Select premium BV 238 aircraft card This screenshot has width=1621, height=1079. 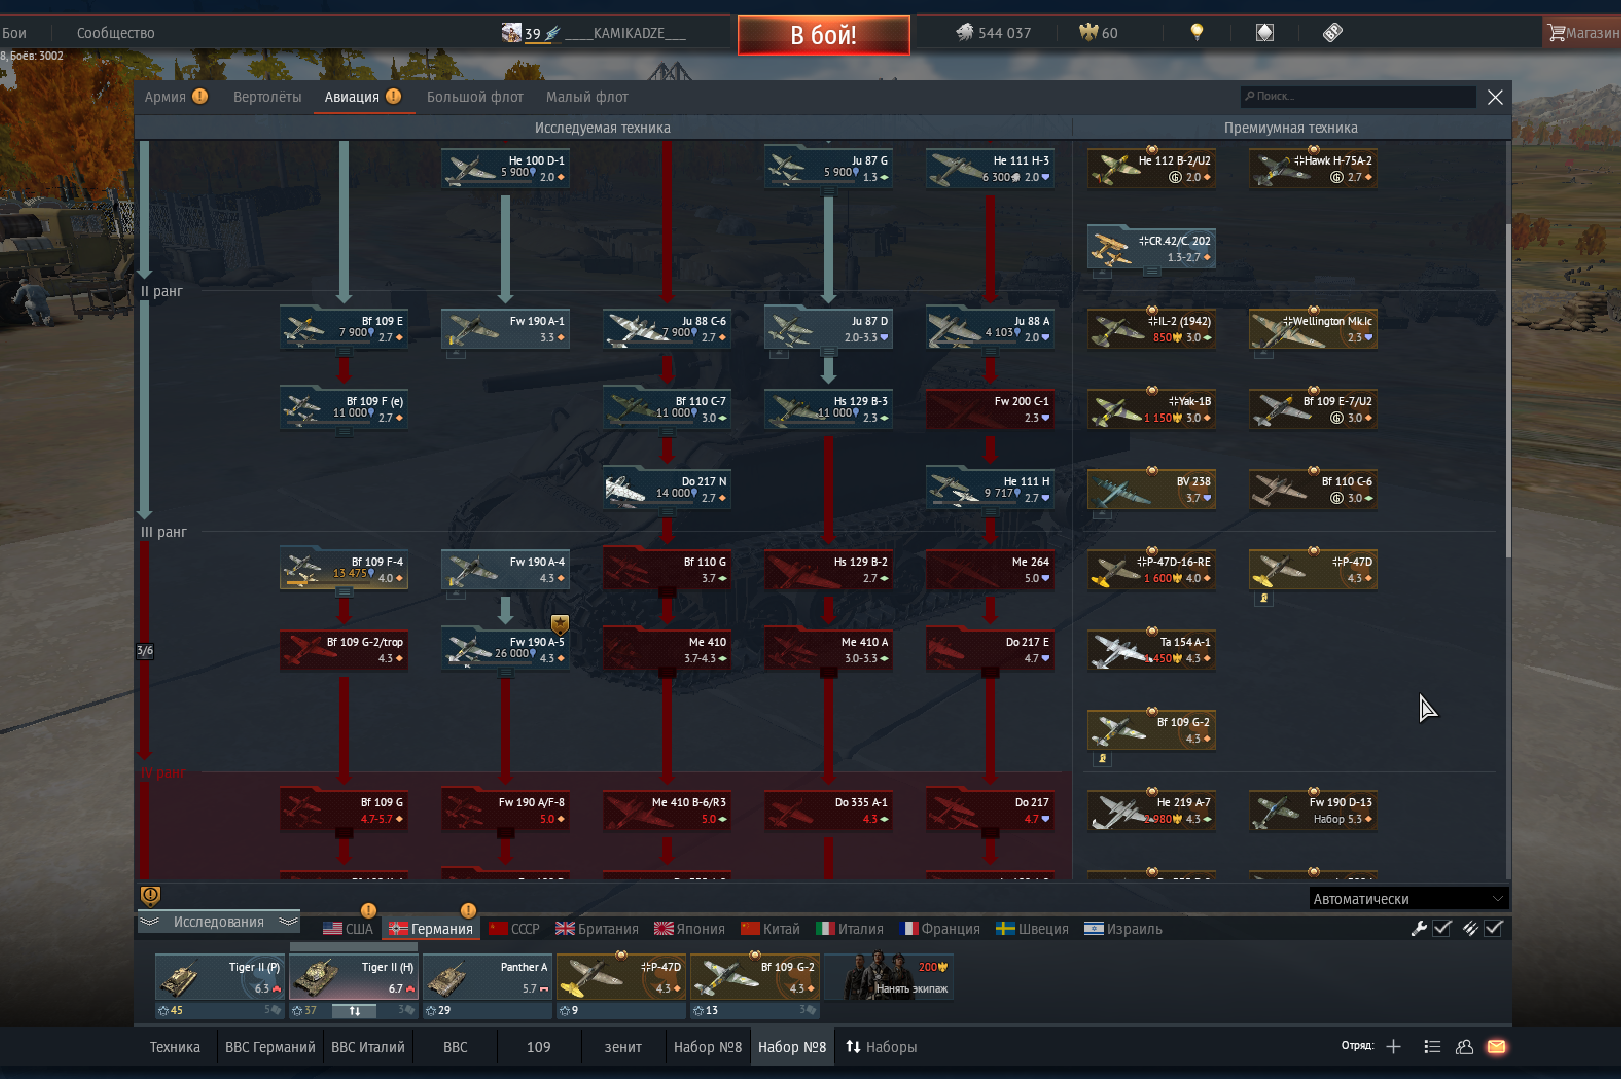[x=1151, y=489]
